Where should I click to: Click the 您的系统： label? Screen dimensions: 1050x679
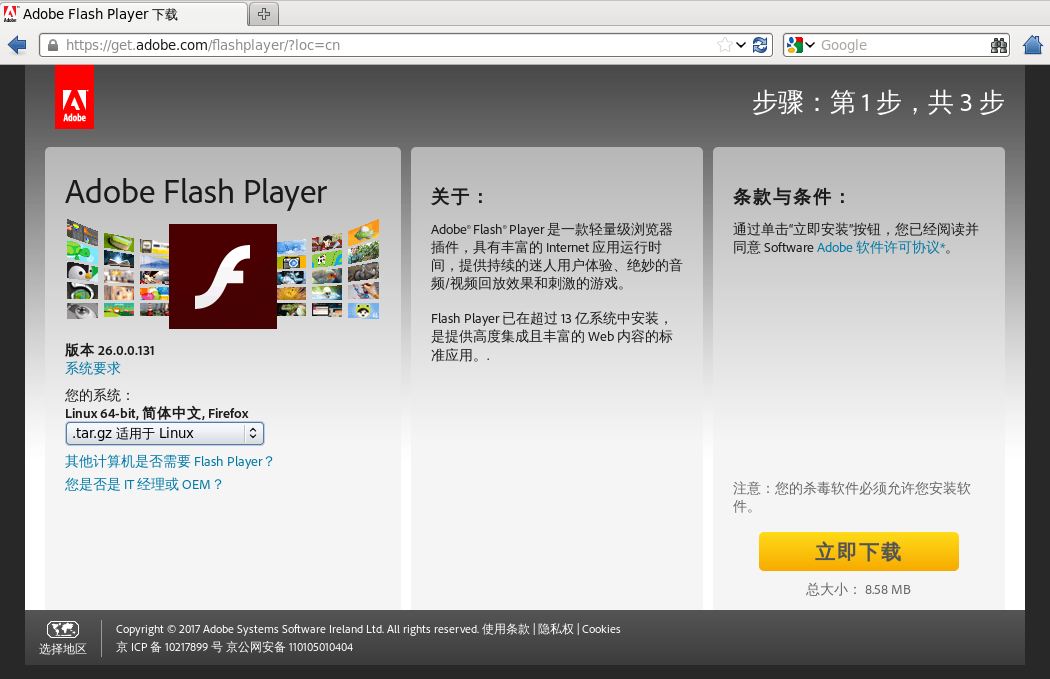point(98,395)
